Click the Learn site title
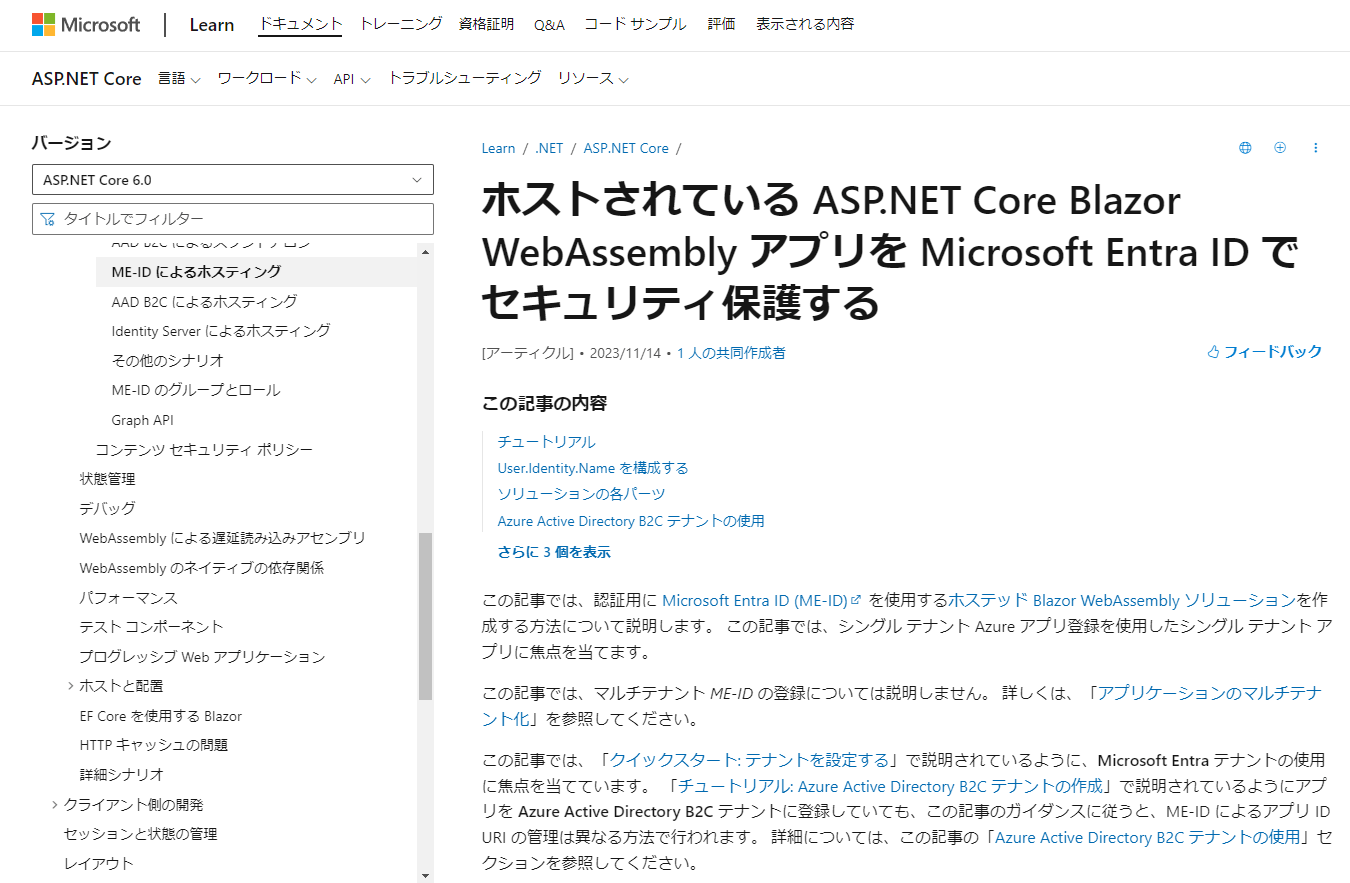 tap(212, 25)
